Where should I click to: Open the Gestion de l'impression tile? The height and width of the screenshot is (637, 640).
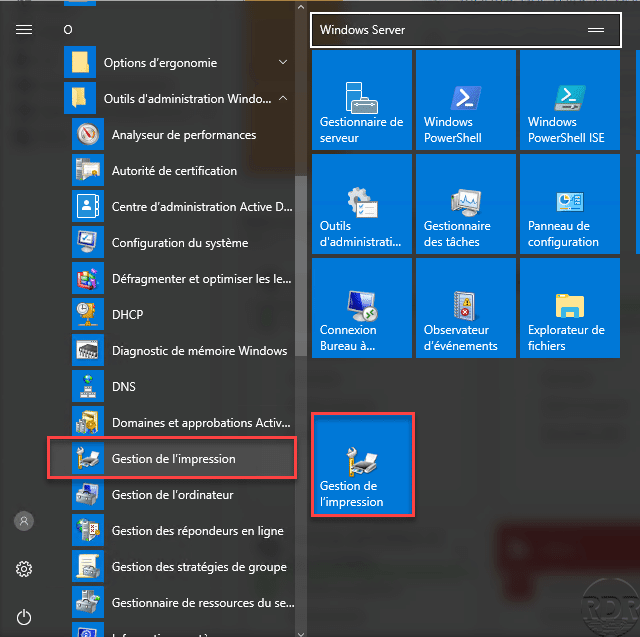pyautogui.click(x=362, y=464)
